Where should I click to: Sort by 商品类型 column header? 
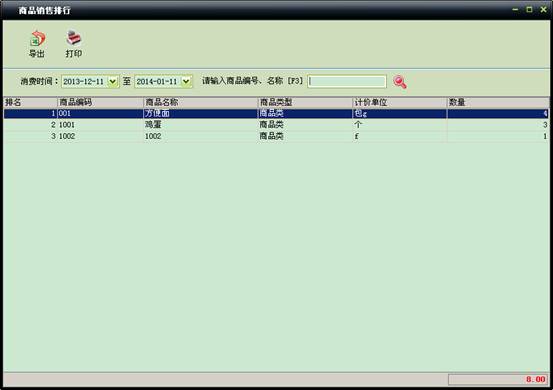305,102
